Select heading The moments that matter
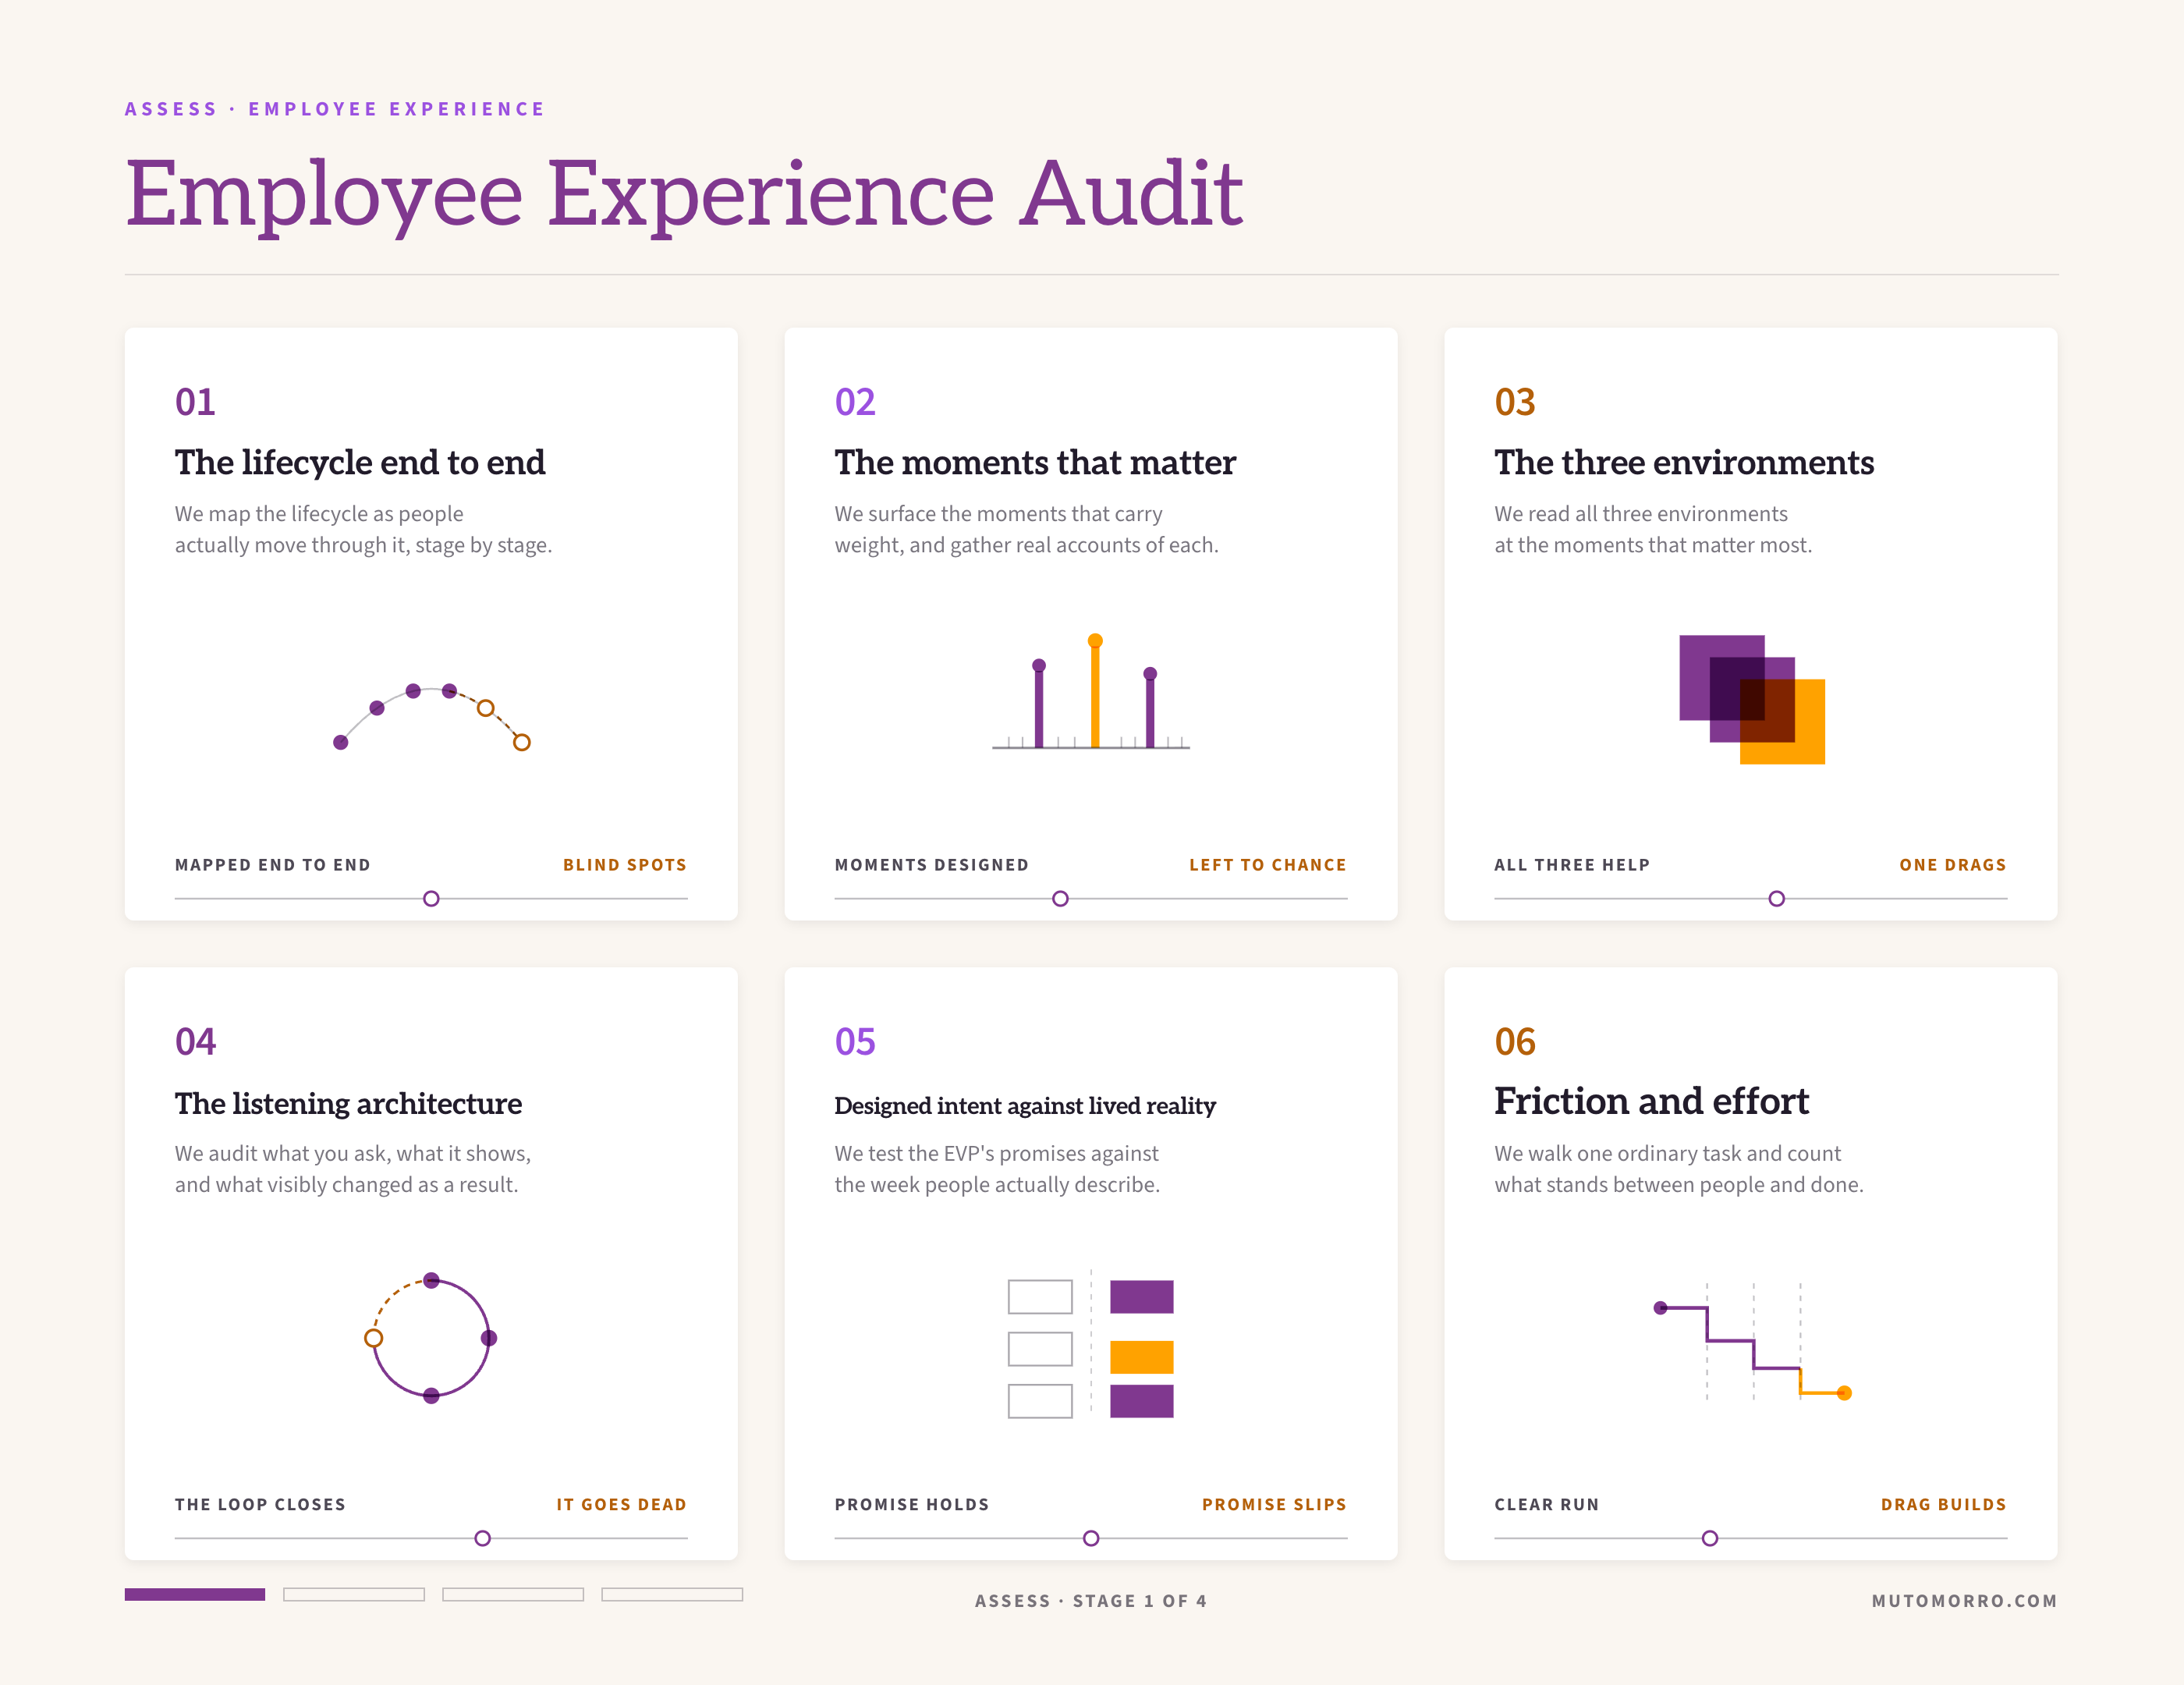 pyautogui.click(x=1035, y=463)
